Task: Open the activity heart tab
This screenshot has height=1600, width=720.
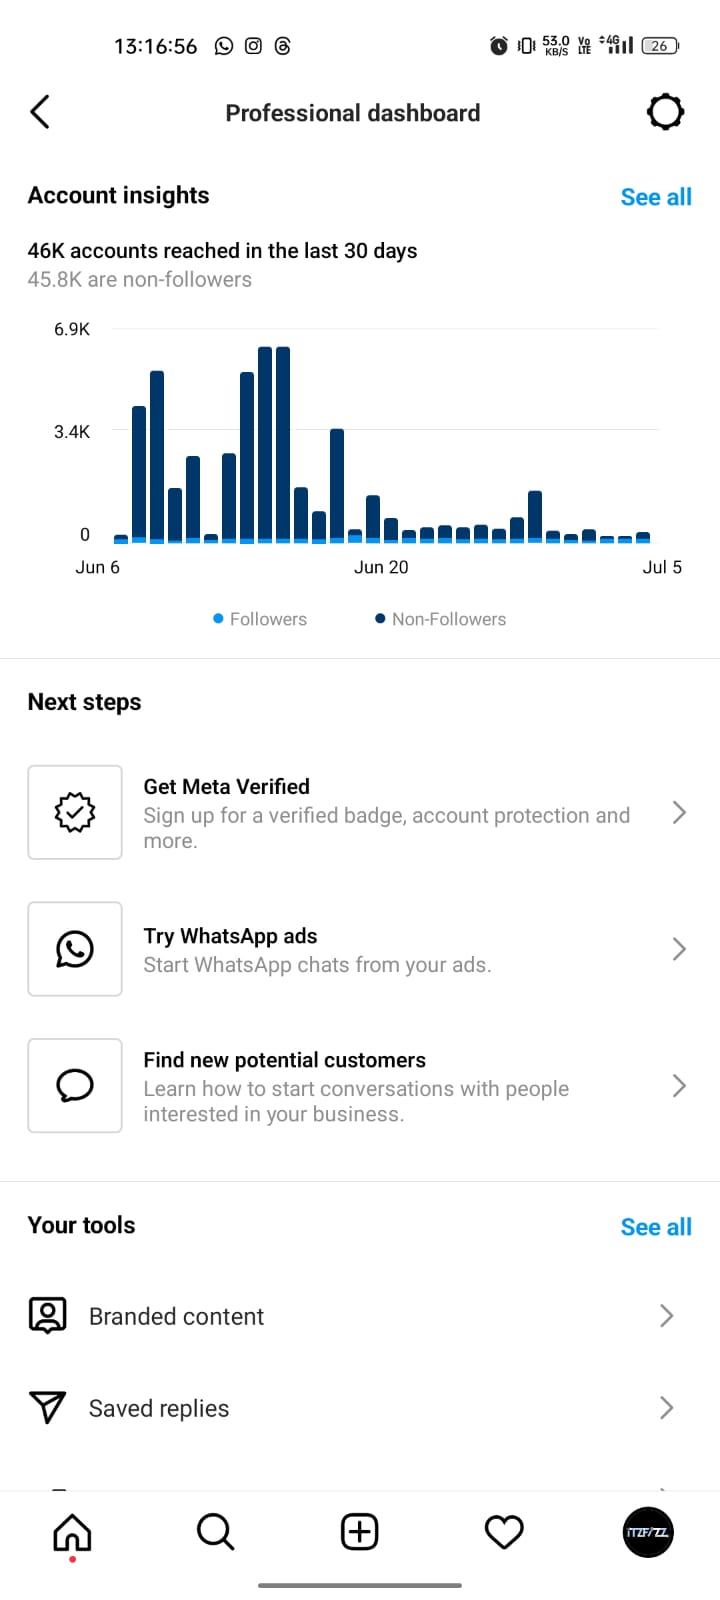Action: click(504, 1532)
